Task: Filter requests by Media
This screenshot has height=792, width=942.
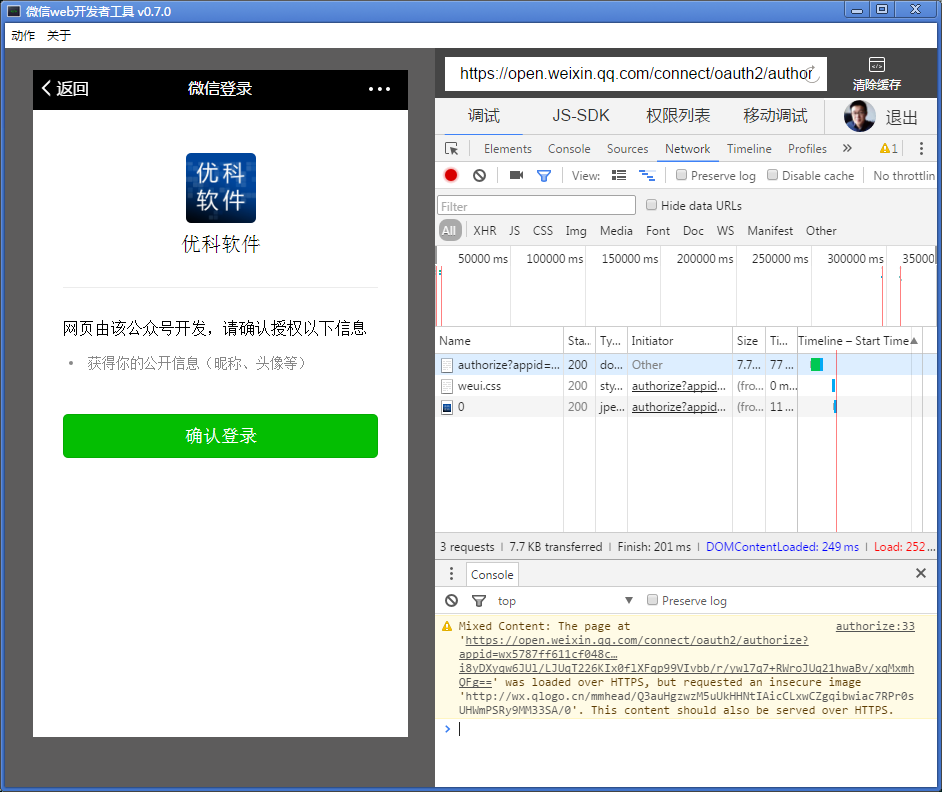Action: 616,231
